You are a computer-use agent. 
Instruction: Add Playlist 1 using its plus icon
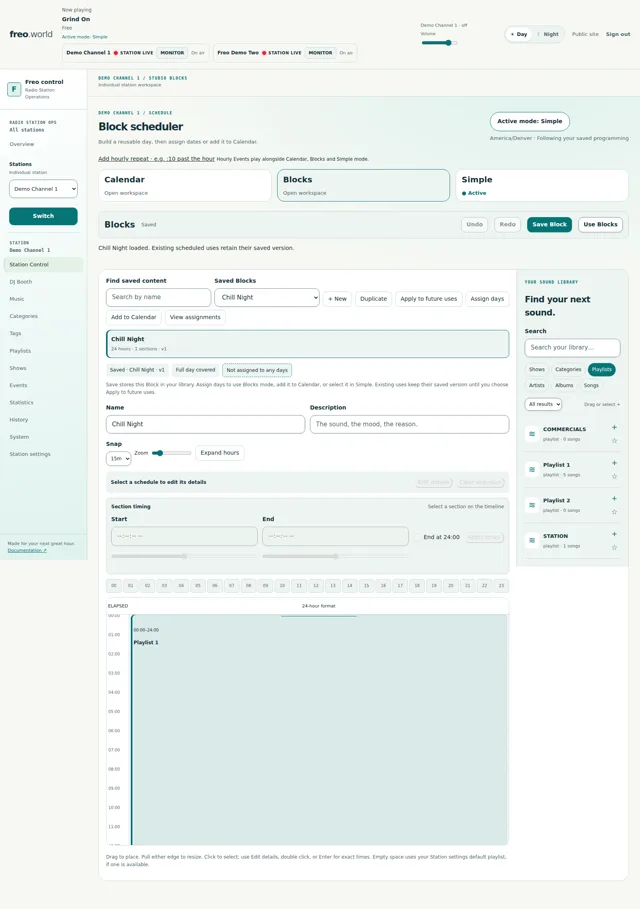[614, 463]
